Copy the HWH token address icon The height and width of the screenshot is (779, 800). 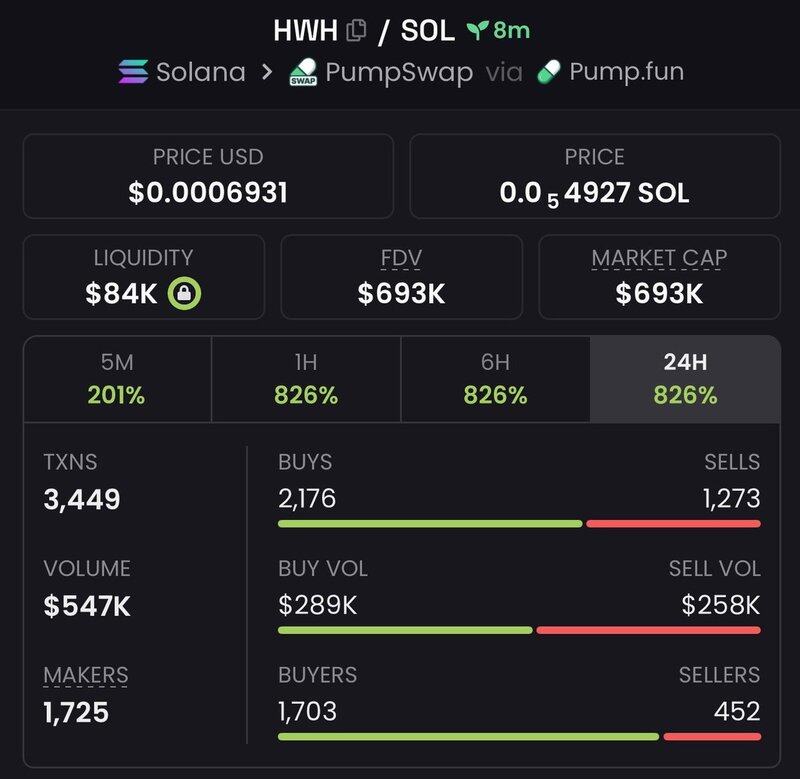(356, 31)
